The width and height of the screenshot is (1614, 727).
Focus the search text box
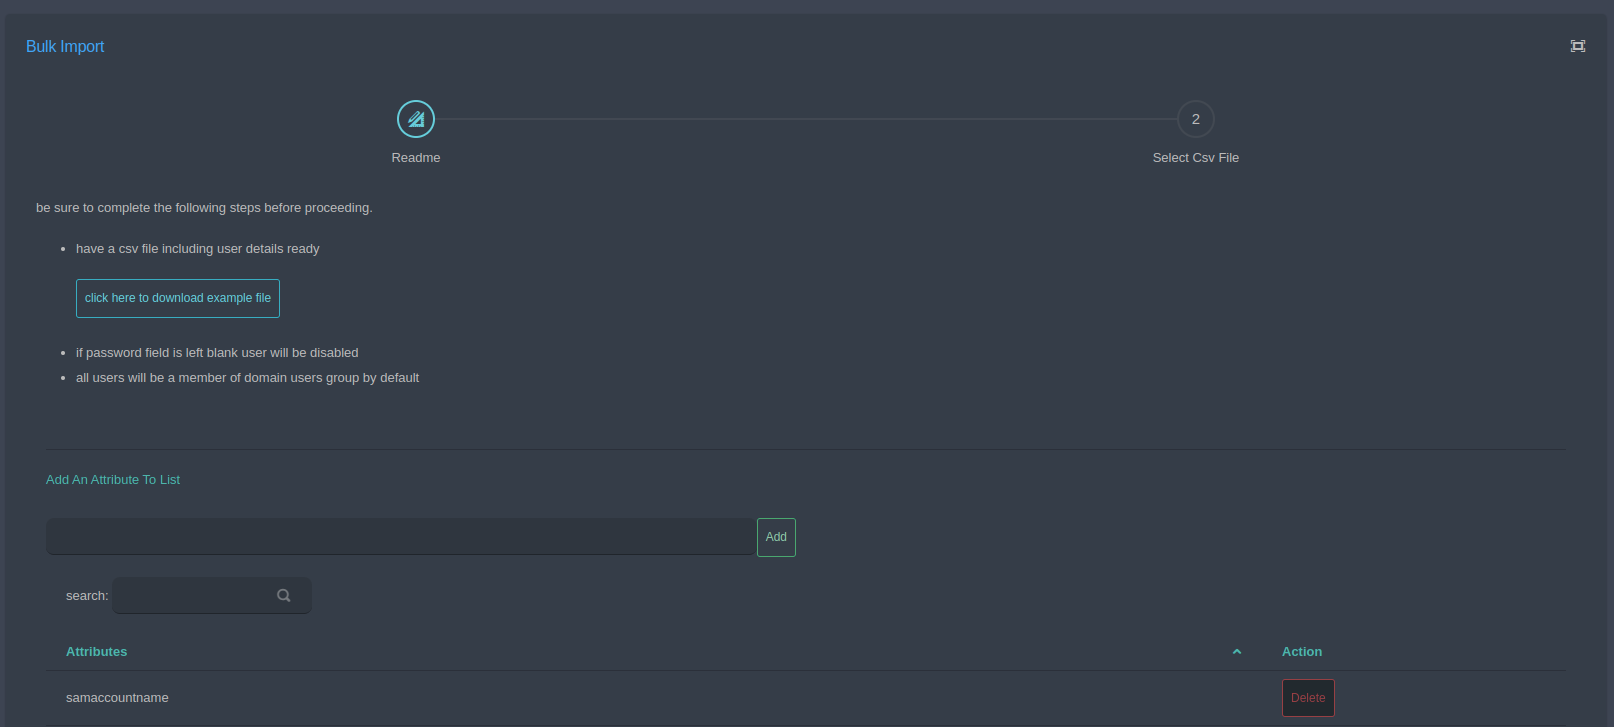point(212,595)
